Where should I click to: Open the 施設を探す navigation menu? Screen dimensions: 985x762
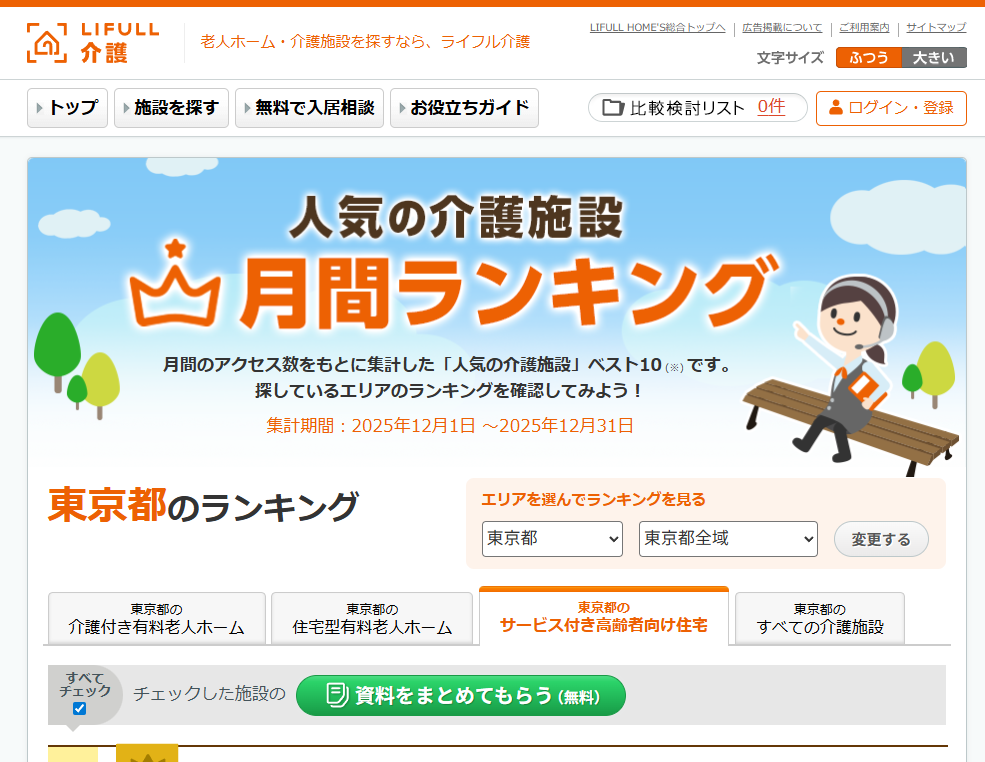(x=172, y=108)
